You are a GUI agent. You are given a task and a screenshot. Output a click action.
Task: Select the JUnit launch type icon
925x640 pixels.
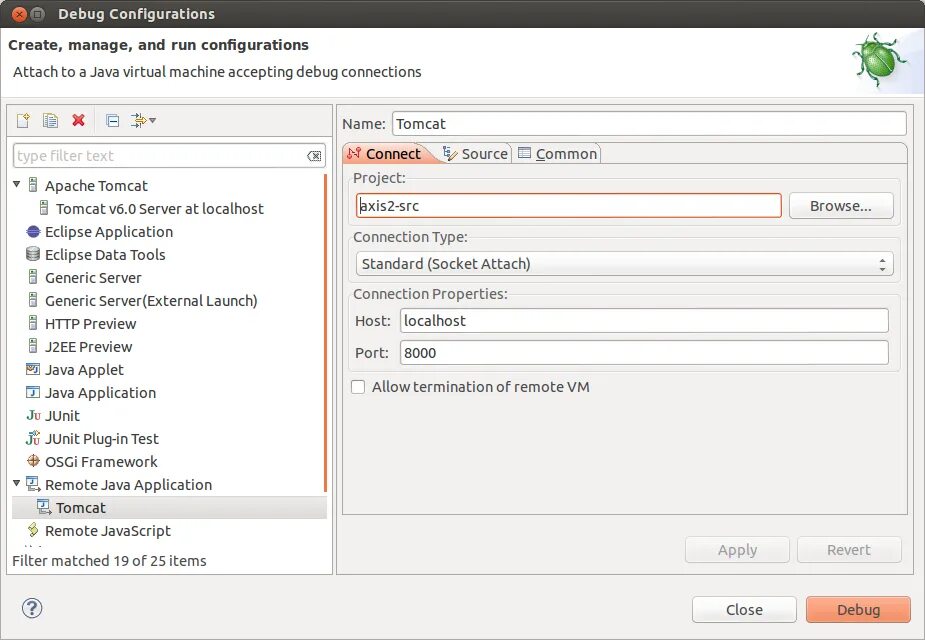point(34,415)
